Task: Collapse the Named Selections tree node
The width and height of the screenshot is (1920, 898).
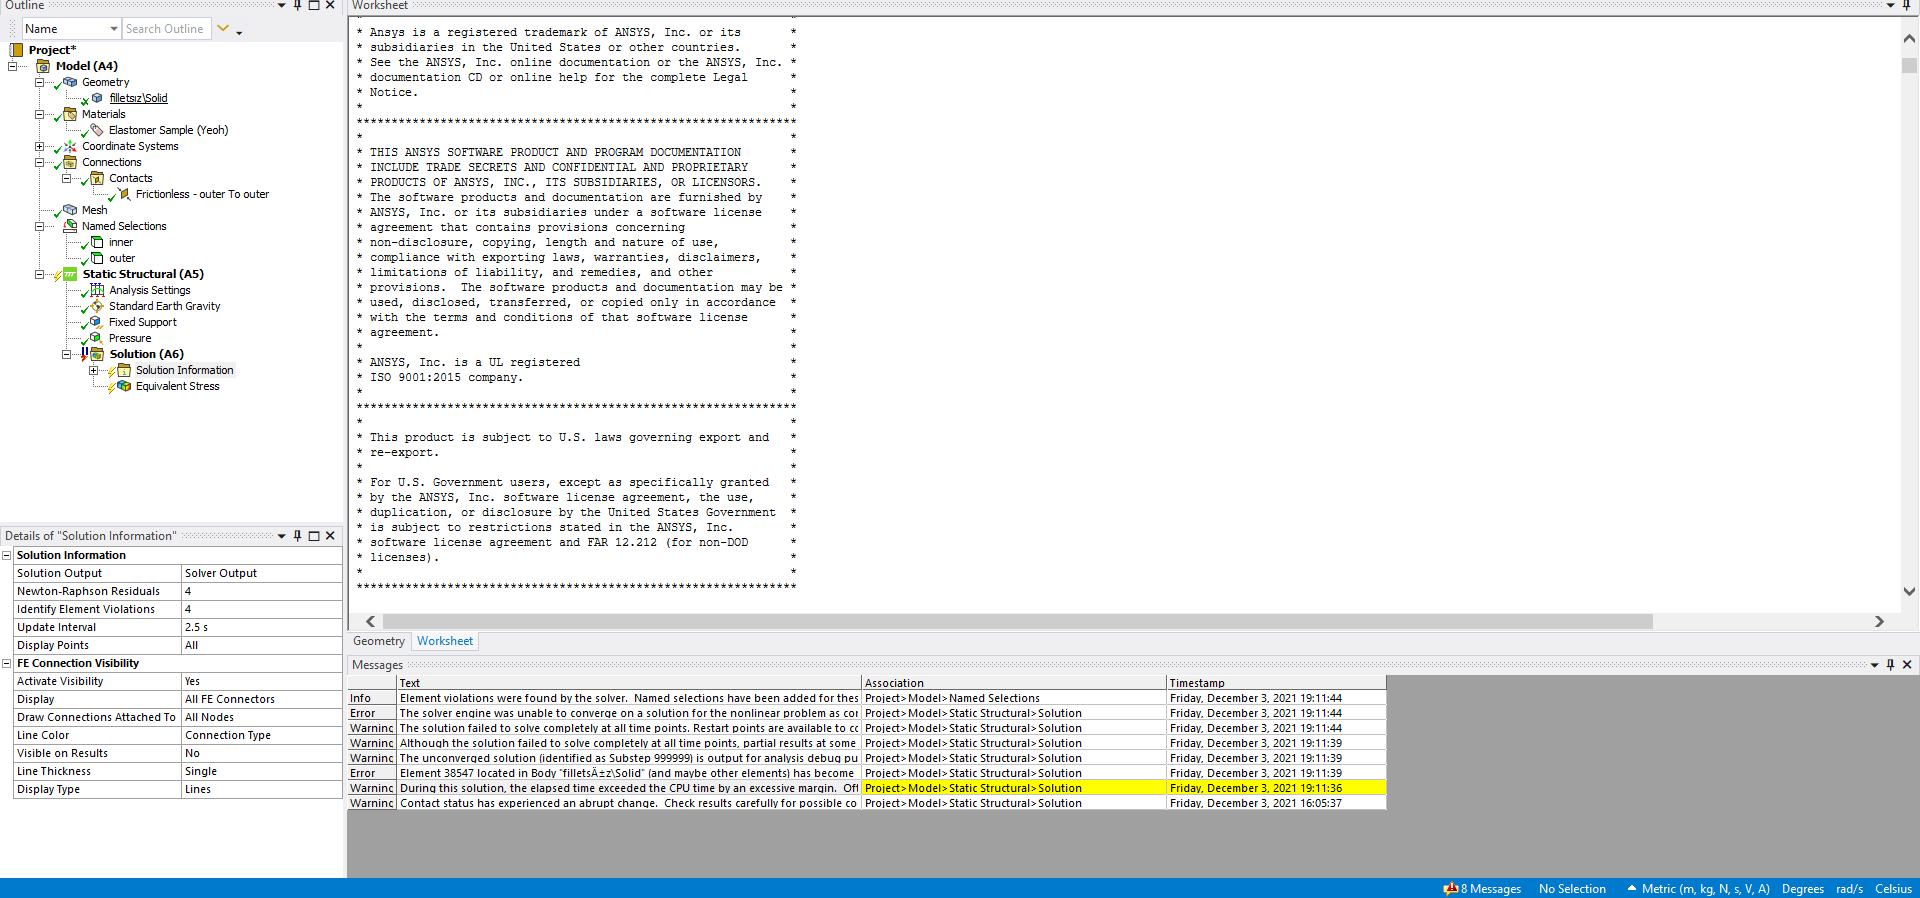Action: click(39, 226)
